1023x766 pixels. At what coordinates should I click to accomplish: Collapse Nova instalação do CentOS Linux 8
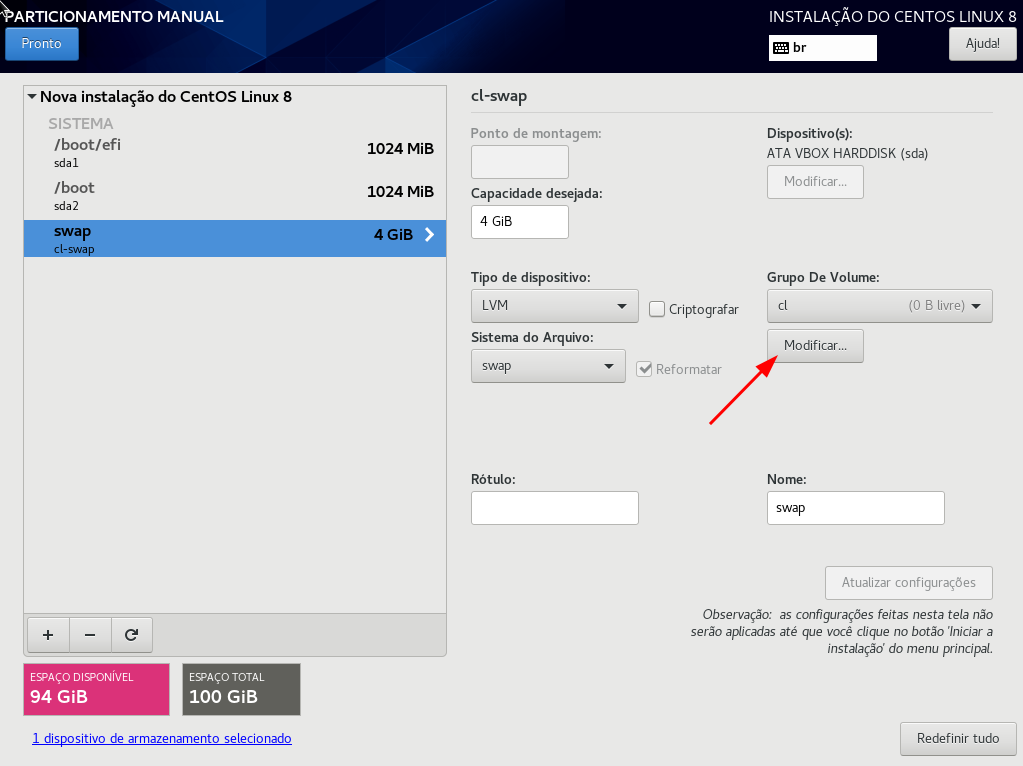(31, 97)
